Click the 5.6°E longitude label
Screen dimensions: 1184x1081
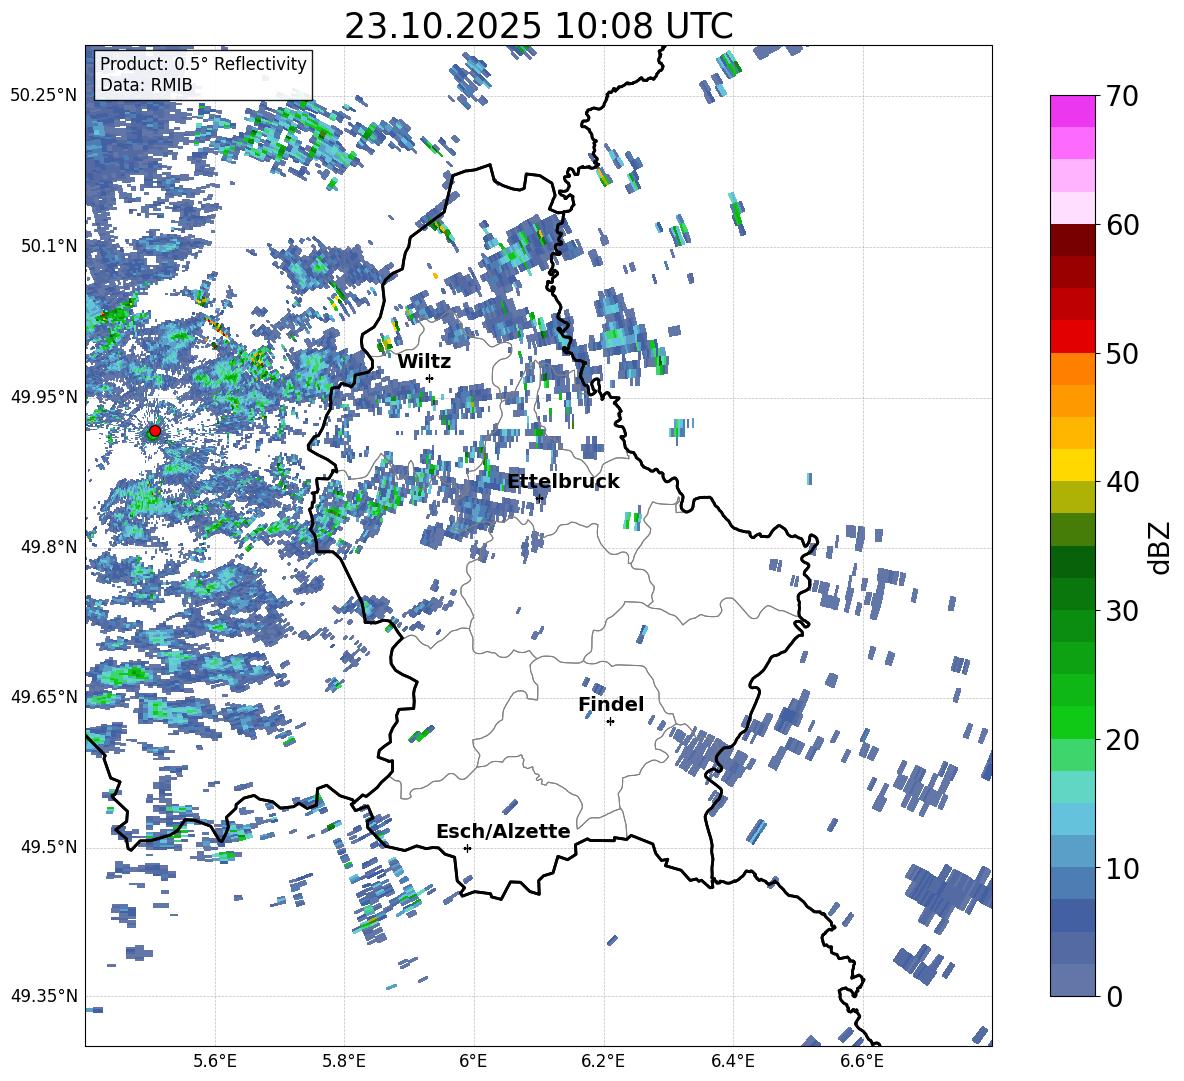point(215,1061)
